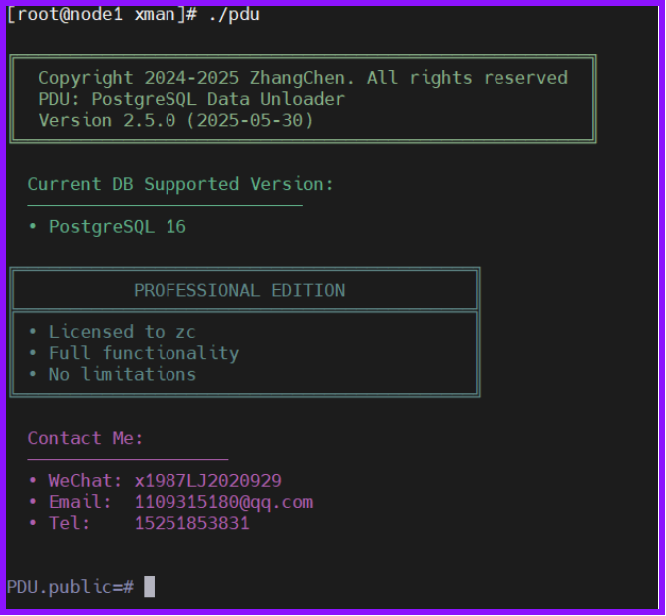Click the PostgreSQL 16 bullet item
Screen dimensions: 666x616
coord(116,226)
